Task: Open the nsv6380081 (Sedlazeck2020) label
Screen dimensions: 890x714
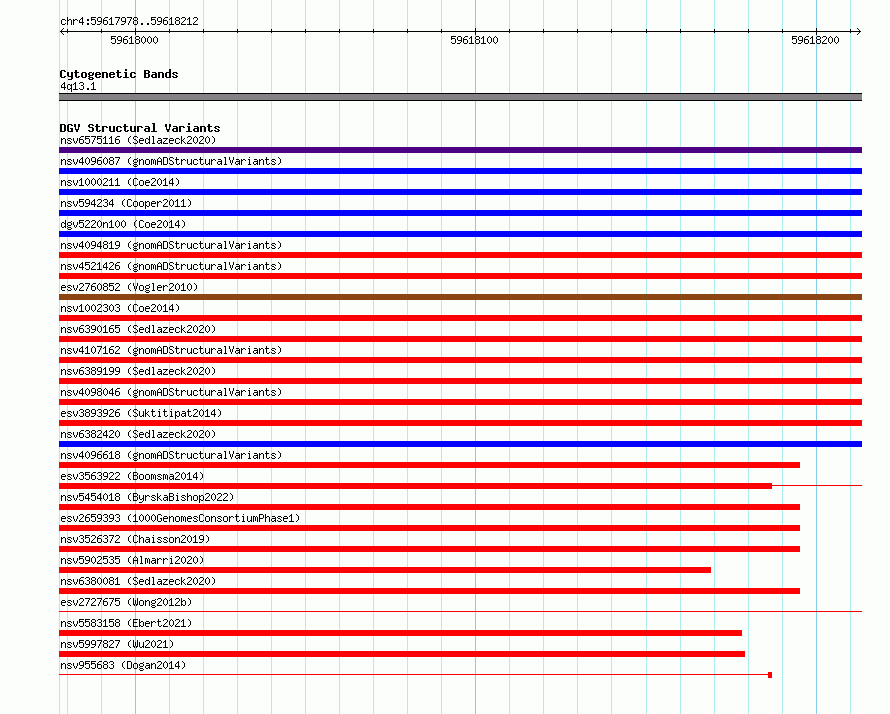Action: [x=138, y=581]
